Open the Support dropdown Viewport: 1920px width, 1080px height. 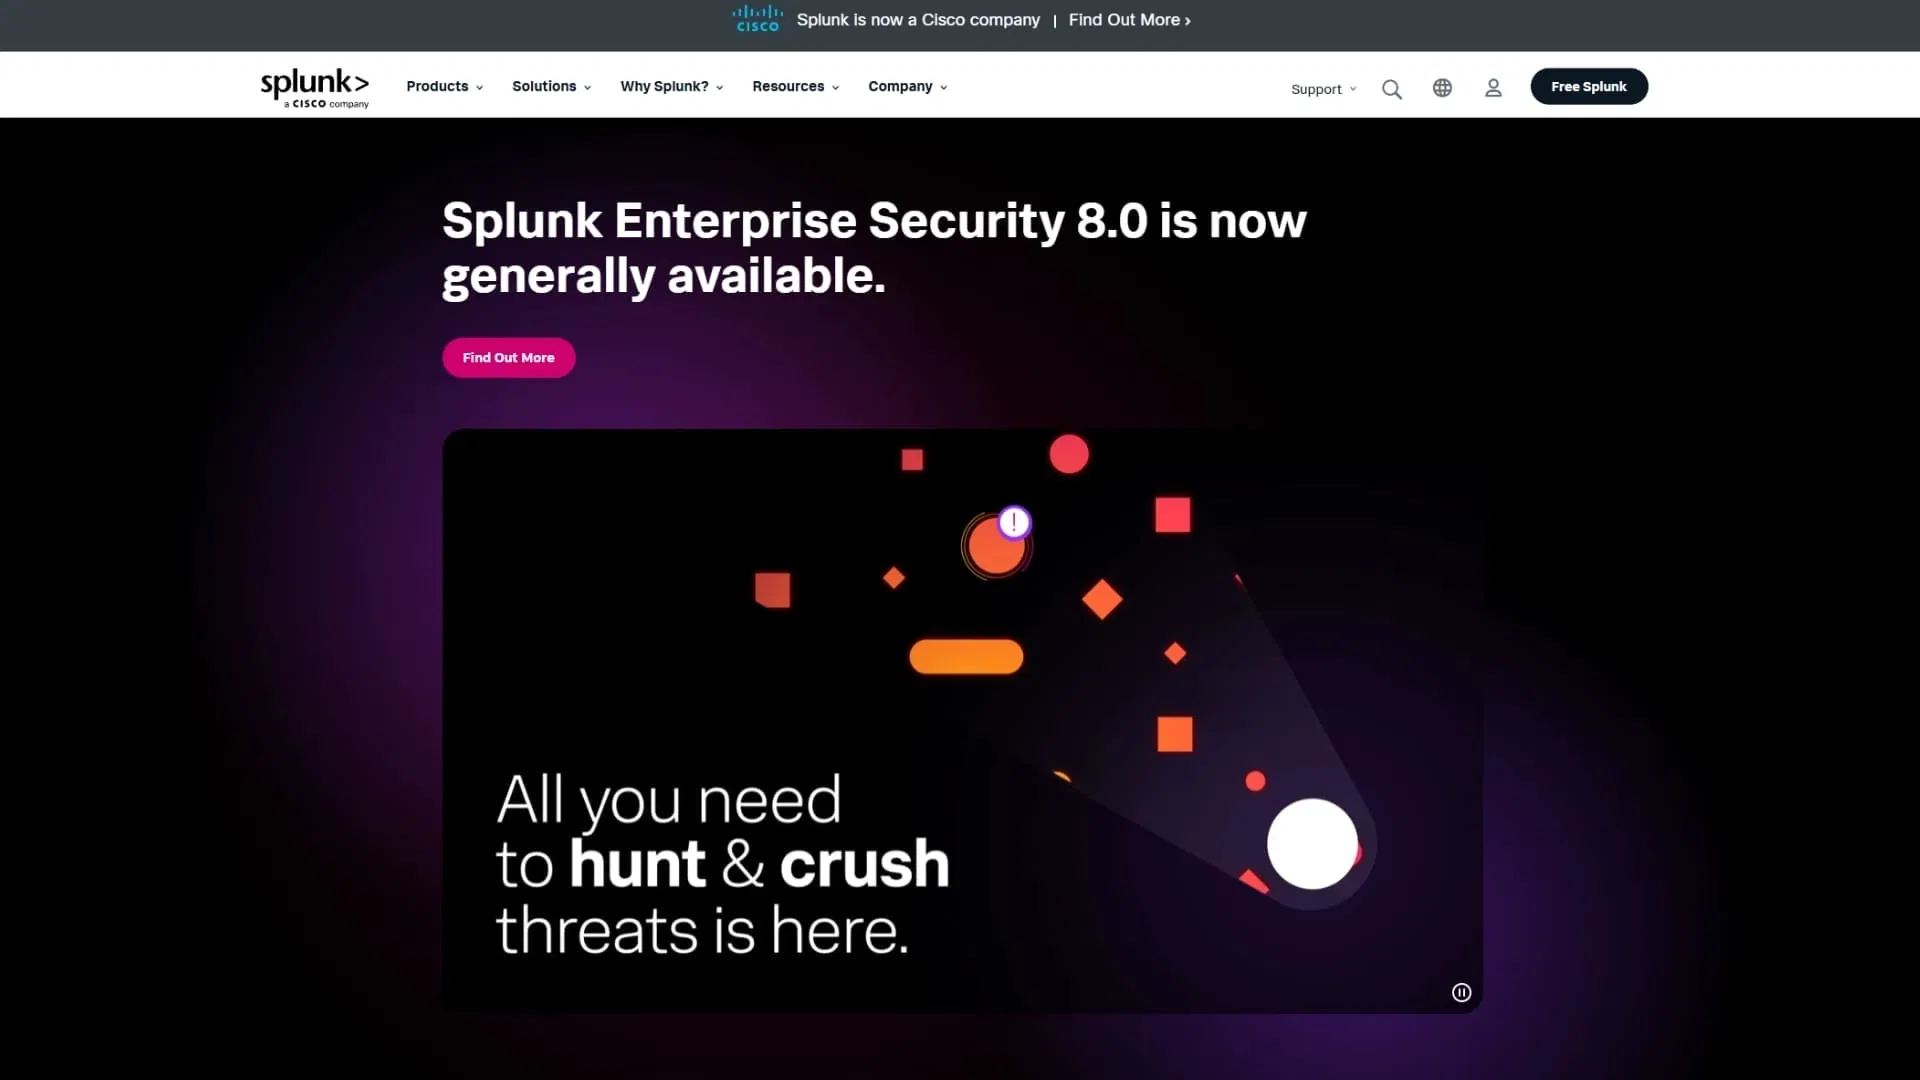[x=1323, y=89]
